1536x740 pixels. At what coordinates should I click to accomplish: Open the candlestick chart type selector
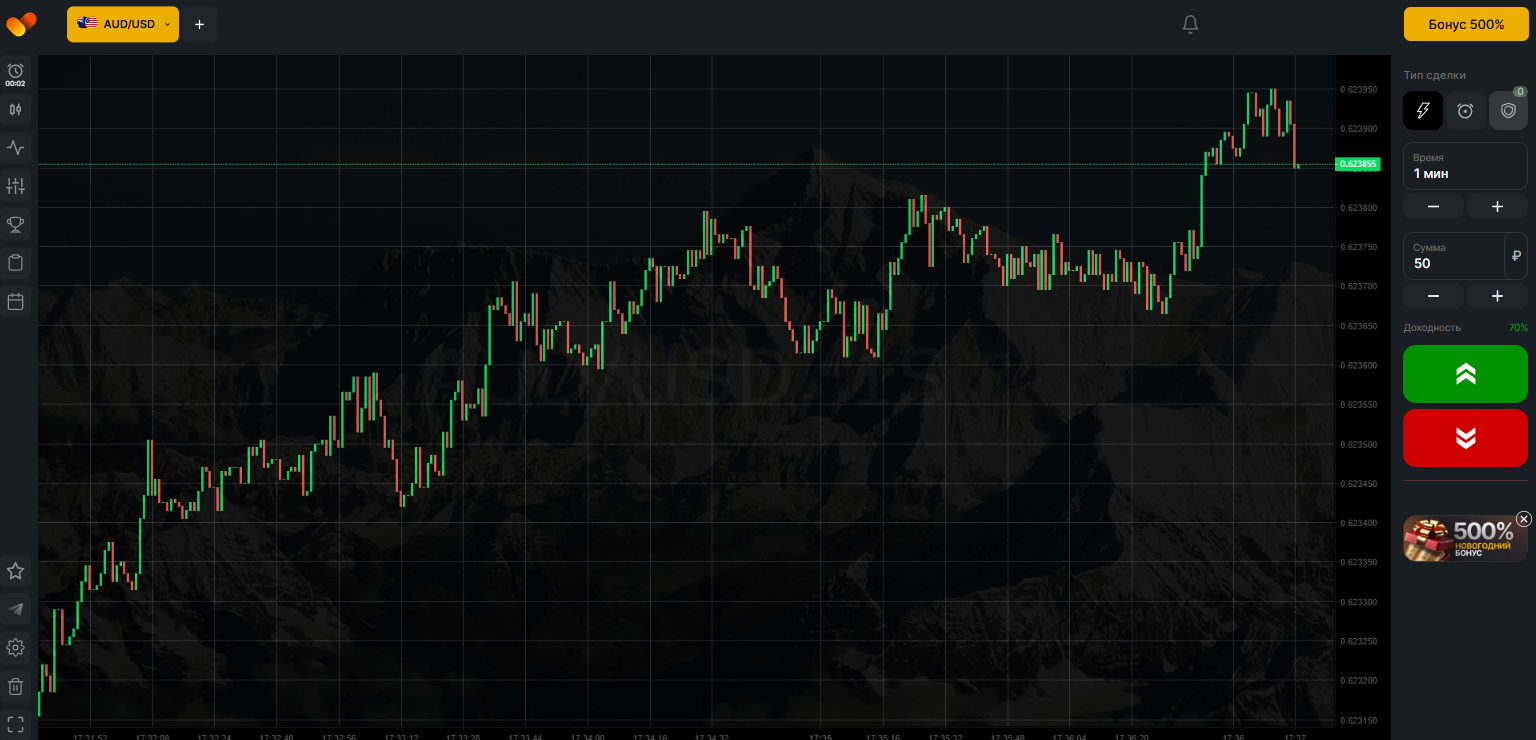15,109
